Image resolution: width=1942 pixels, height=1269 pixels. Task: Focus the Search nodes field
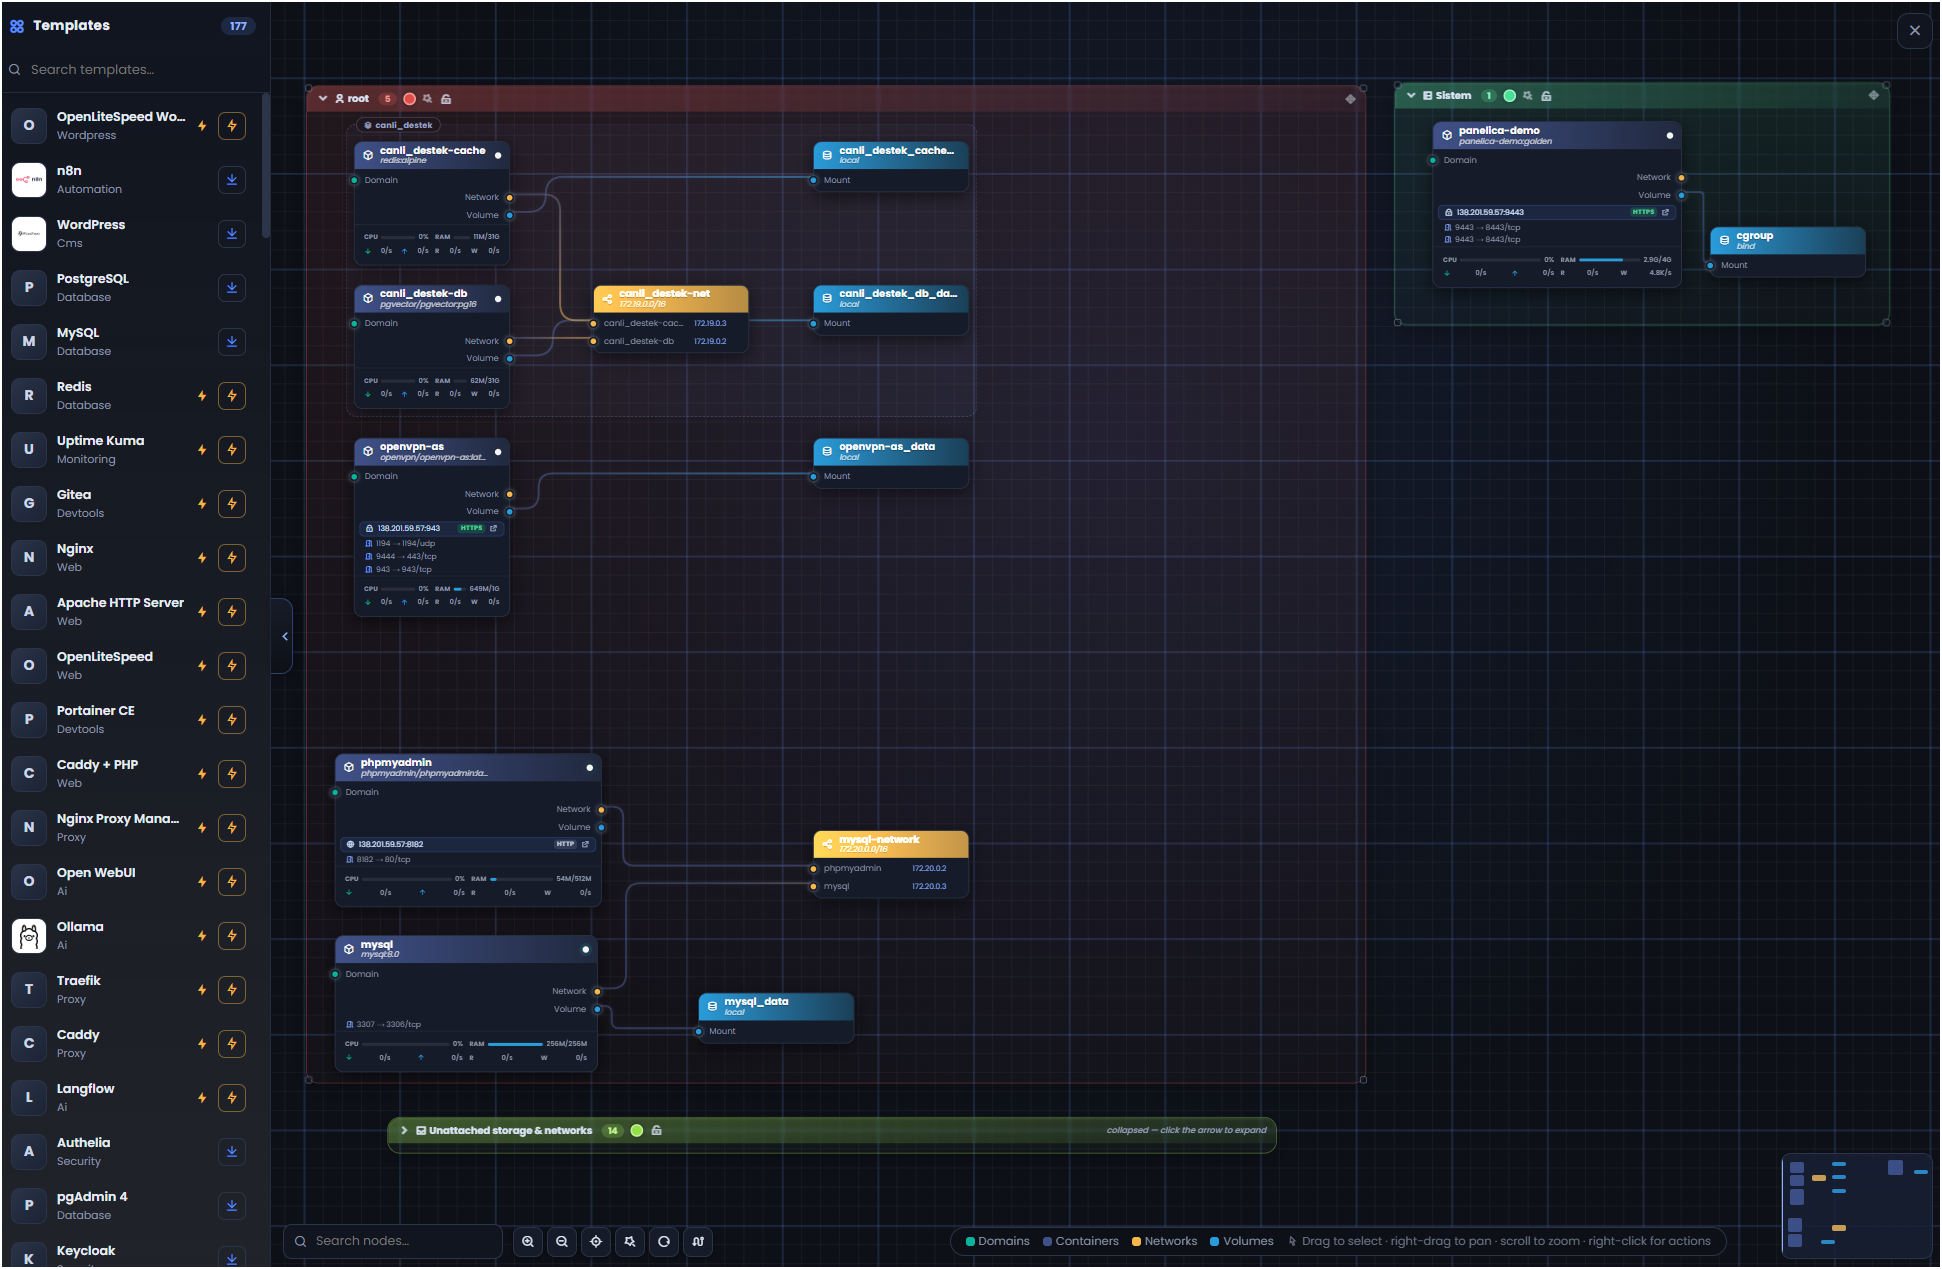tap(393, 1241)
